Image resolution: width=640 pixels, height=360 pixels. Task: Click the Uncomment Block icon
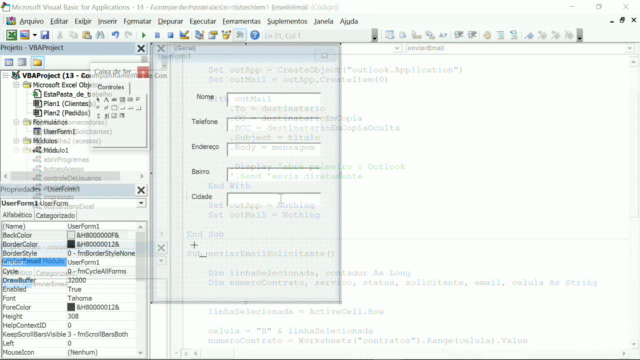(x=514, y=35)
